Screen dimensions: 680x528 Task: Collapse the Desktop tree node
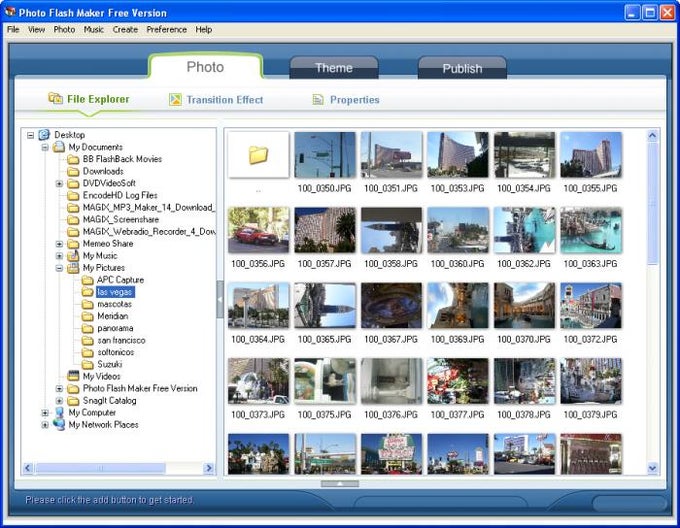(x=30, y=135)
